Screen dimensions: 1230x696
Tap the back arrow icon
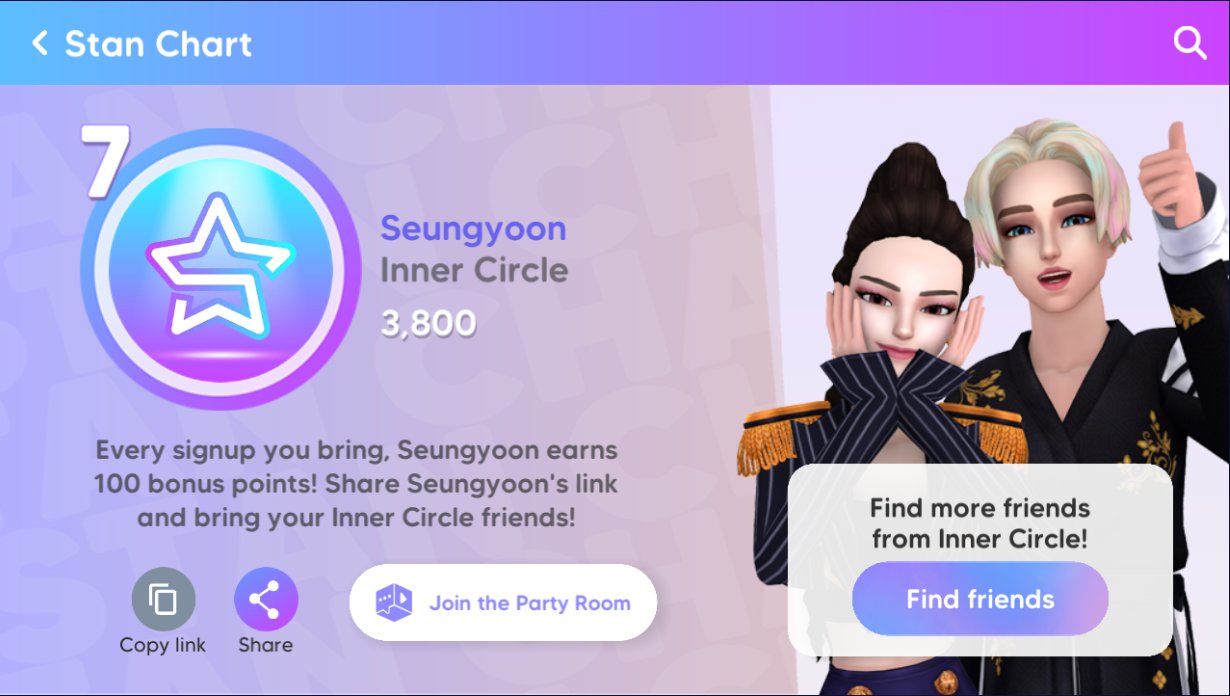coord(40,43)
